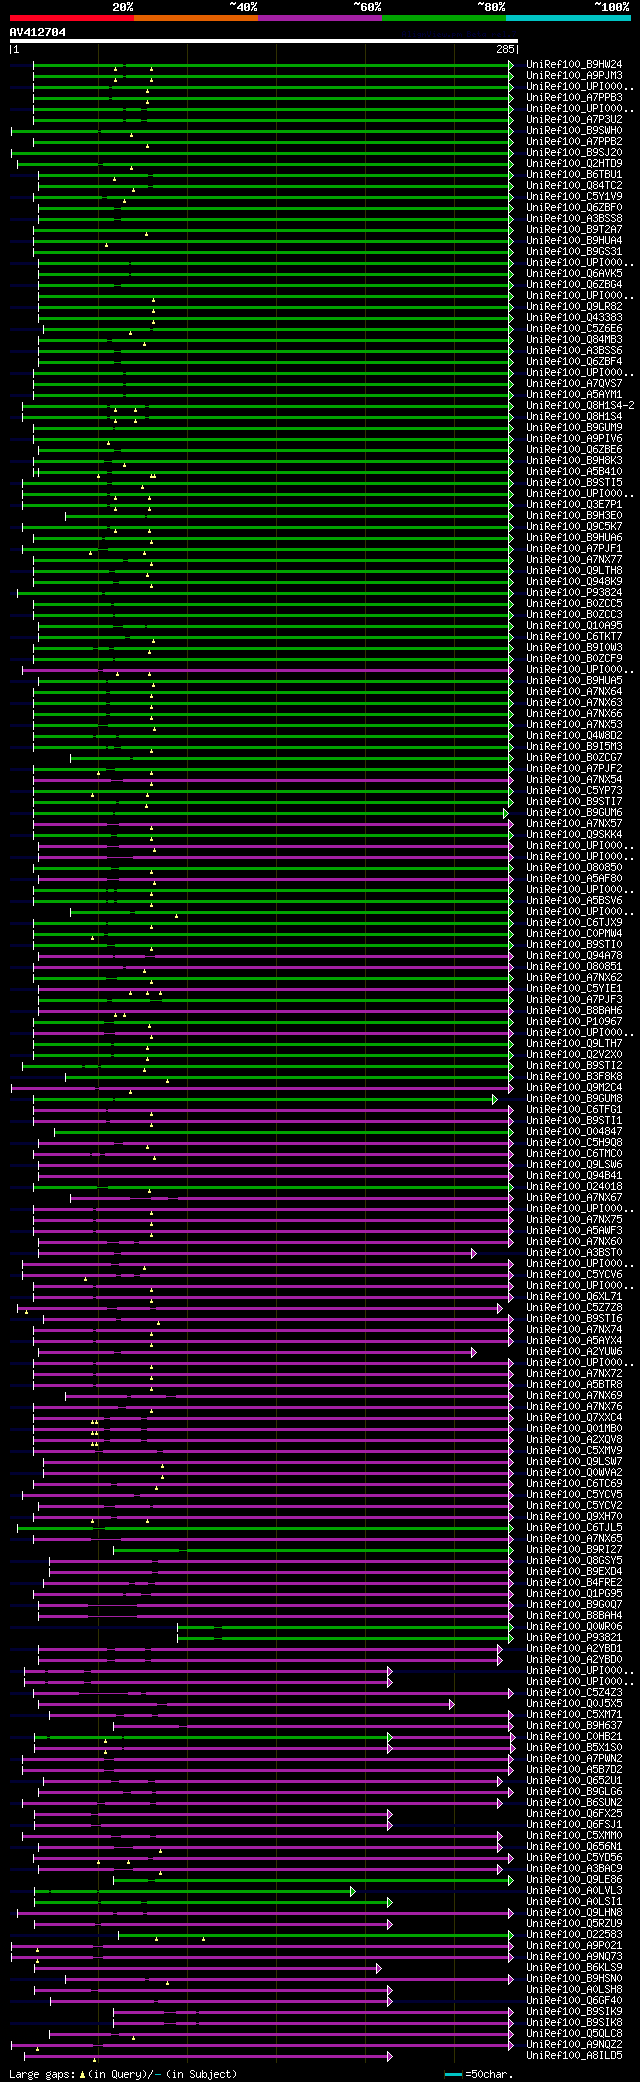Select the UniRef100_C5Z6E6 label

tap(574, 328)
